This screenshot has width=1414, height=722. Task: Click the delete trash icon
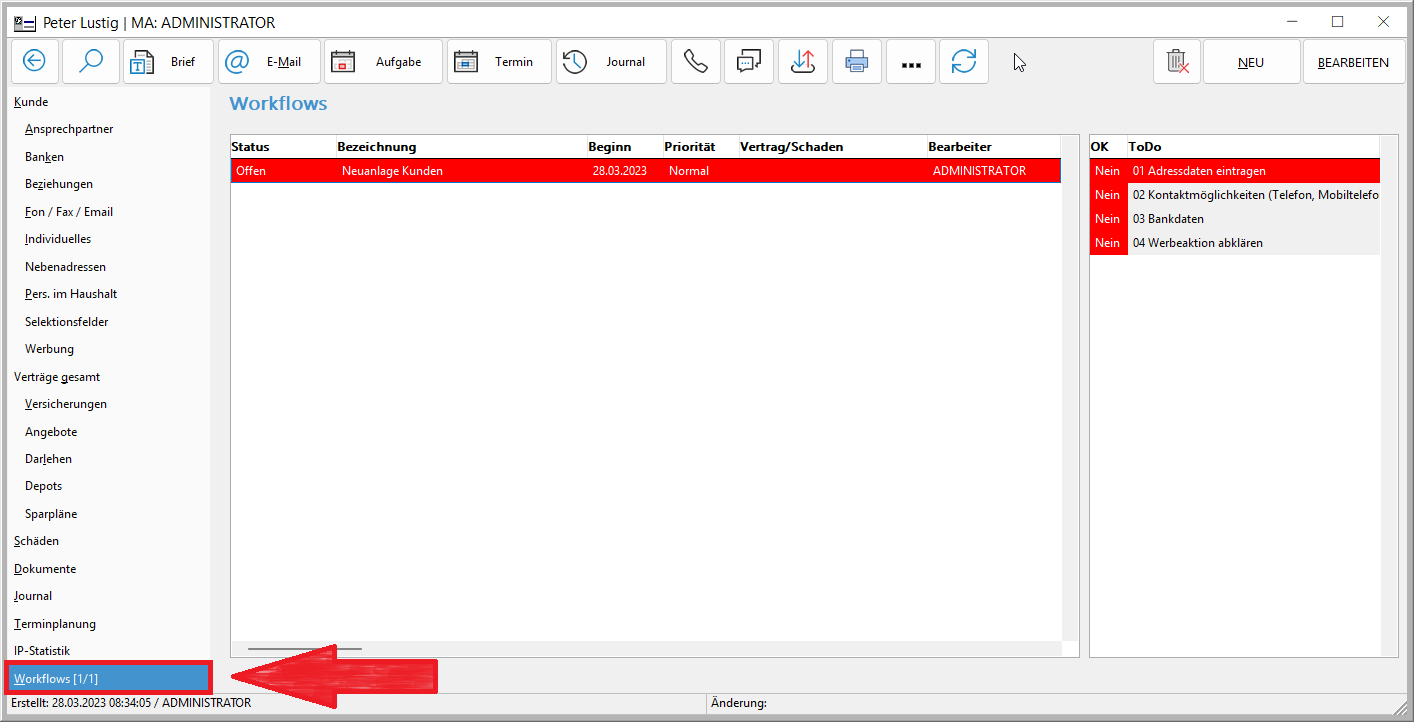(1177, 62)
